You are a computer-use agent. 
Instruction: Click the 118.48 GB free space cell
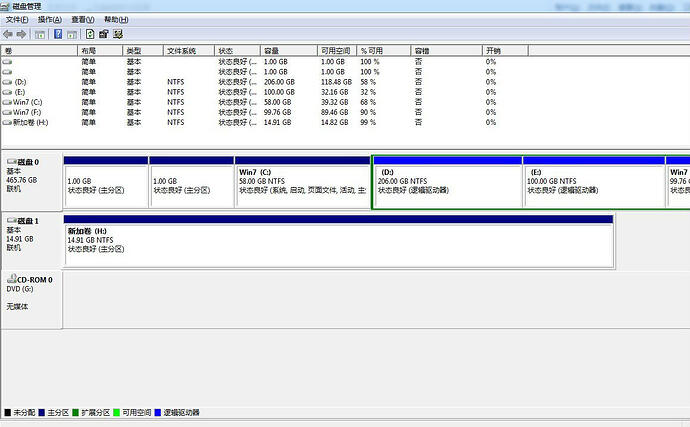[x=336, y=82]
